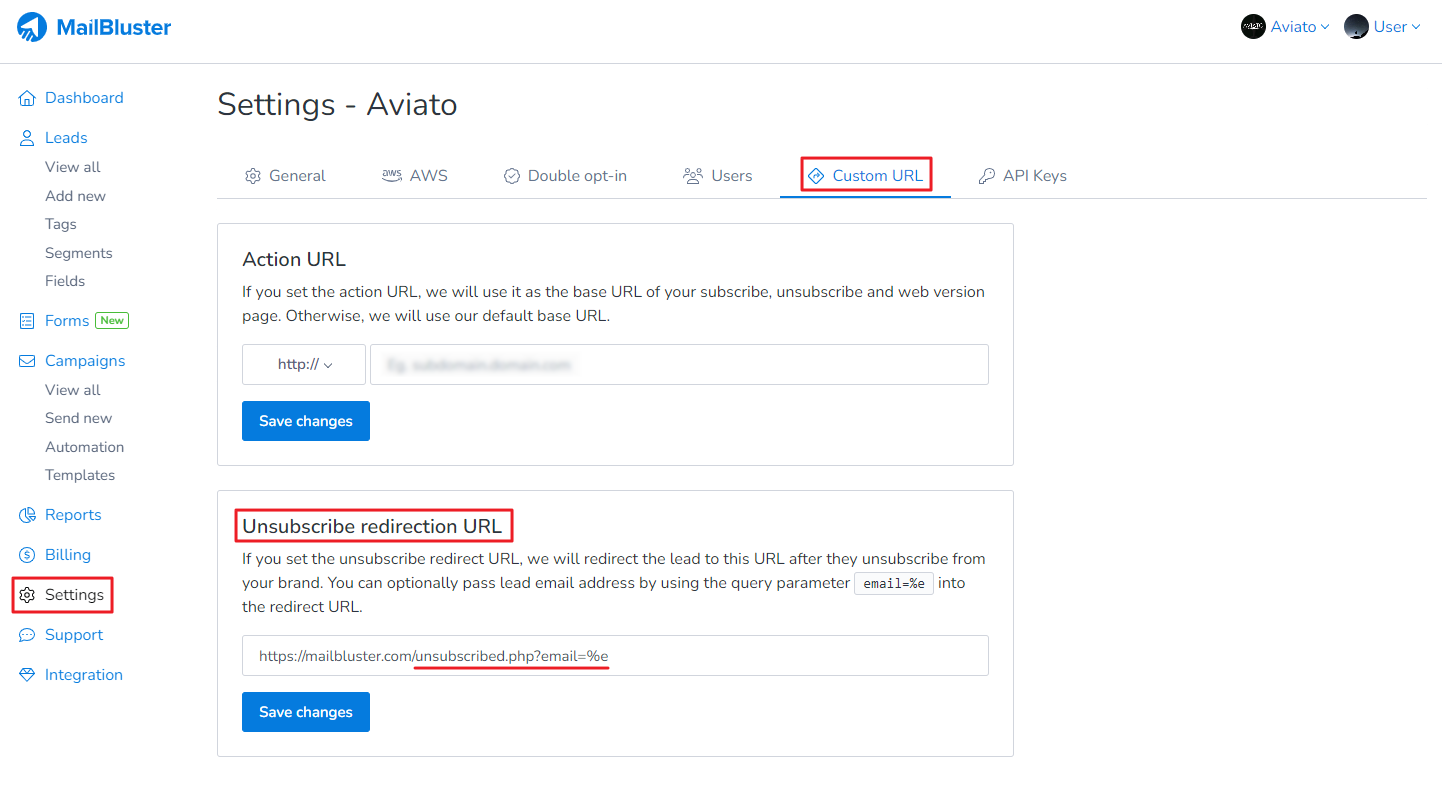Open Dashboard via the home icon
The height and width of the screenshot is (793, 1442).
click(x=27, y=98)
